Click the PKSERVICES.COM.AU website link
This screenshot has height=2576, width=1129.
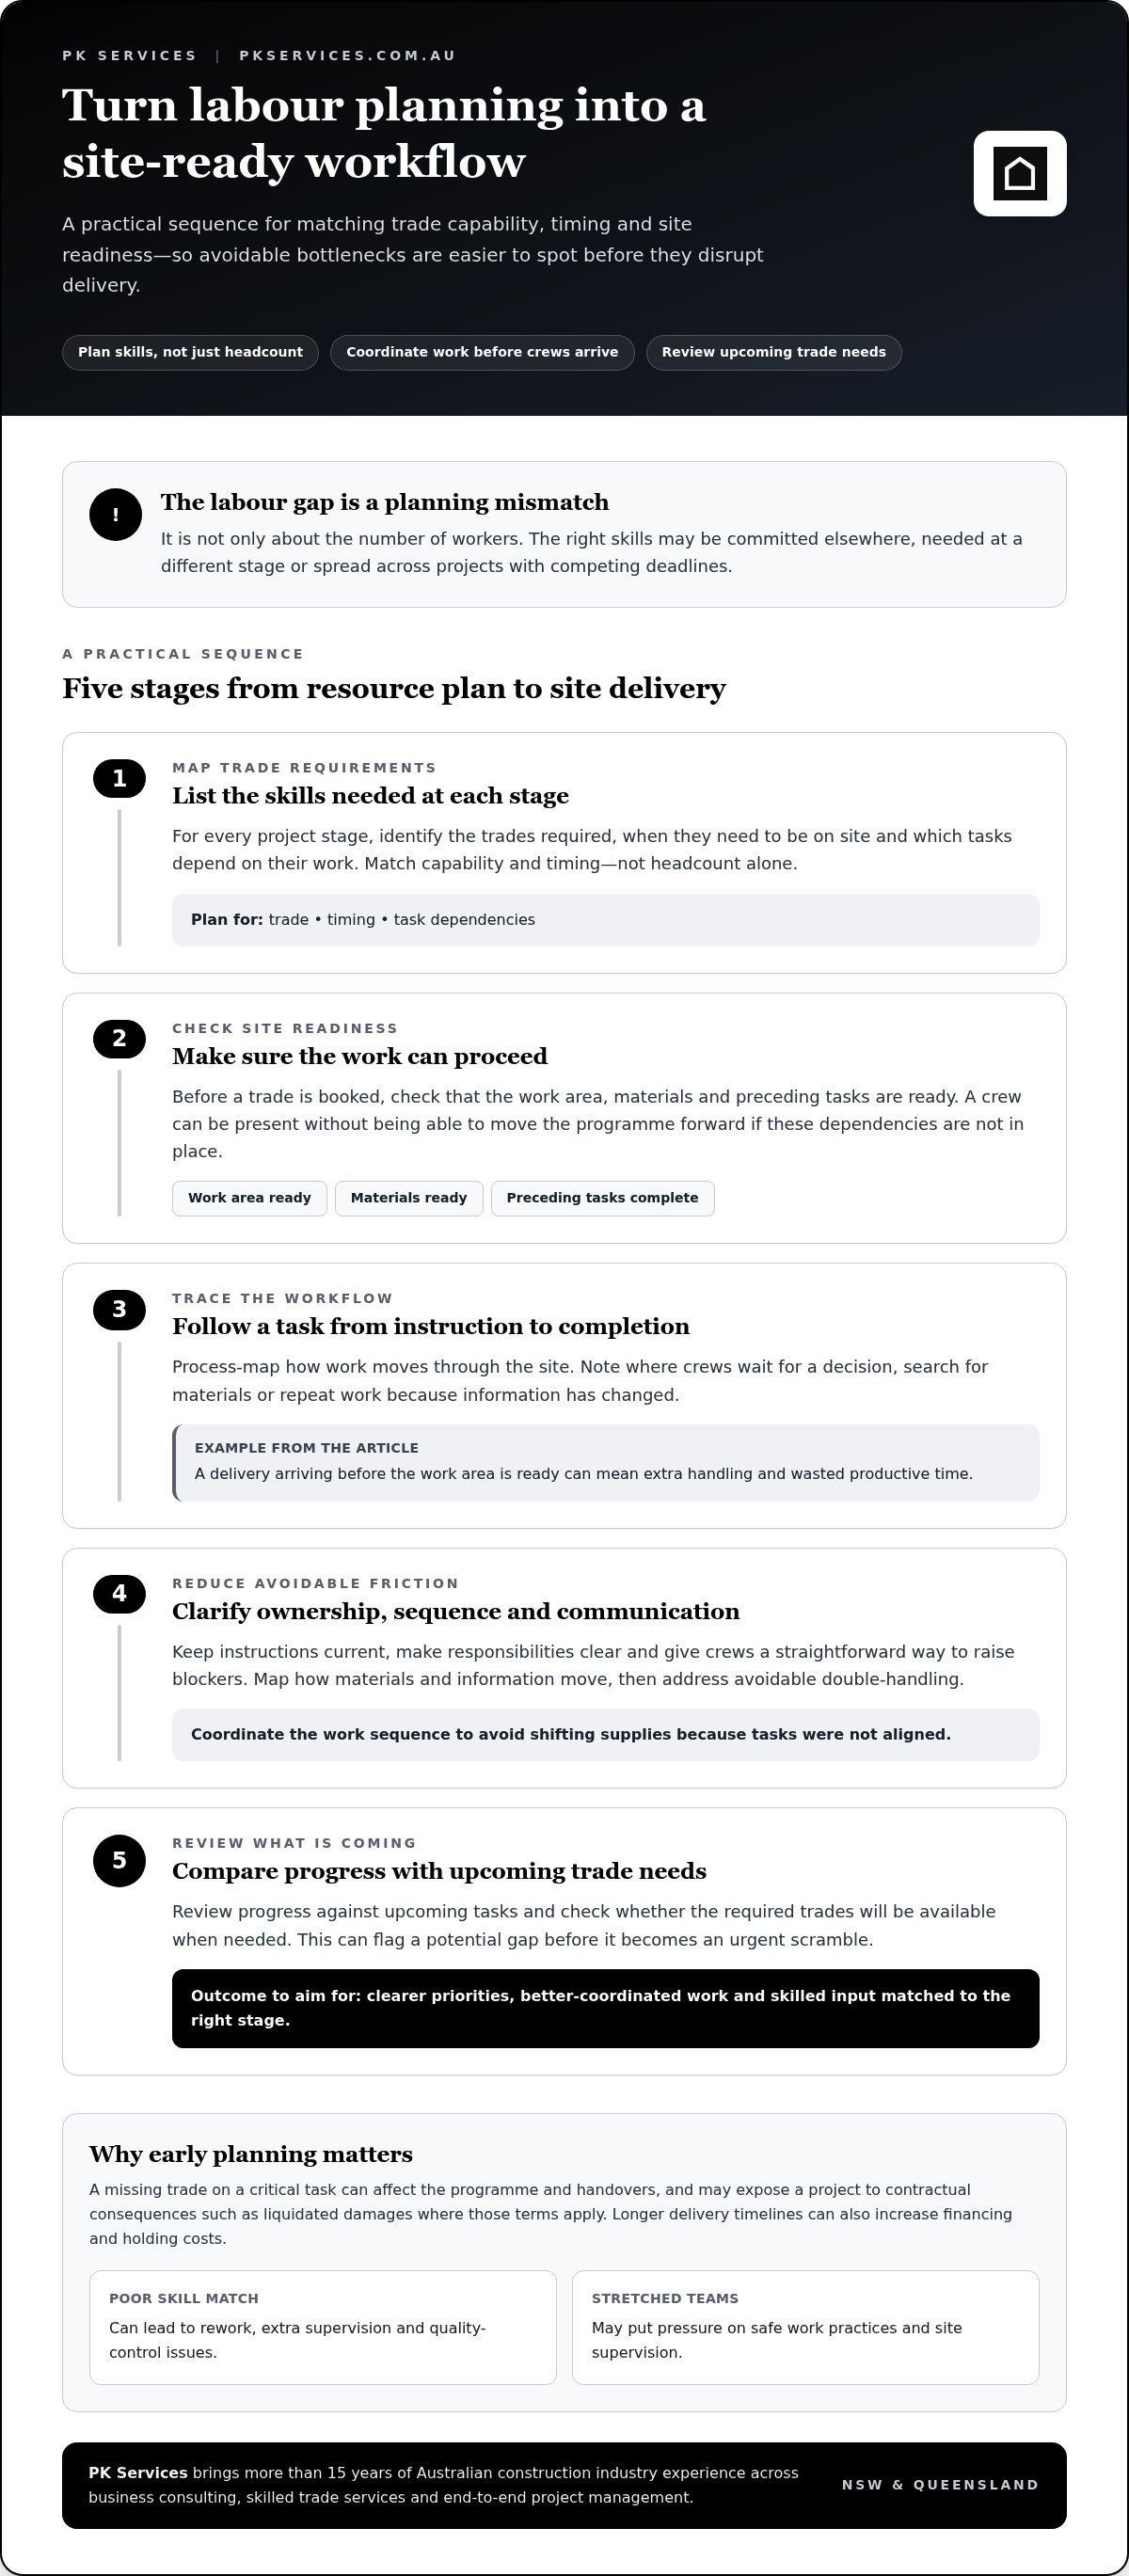(x=347, y=56)
